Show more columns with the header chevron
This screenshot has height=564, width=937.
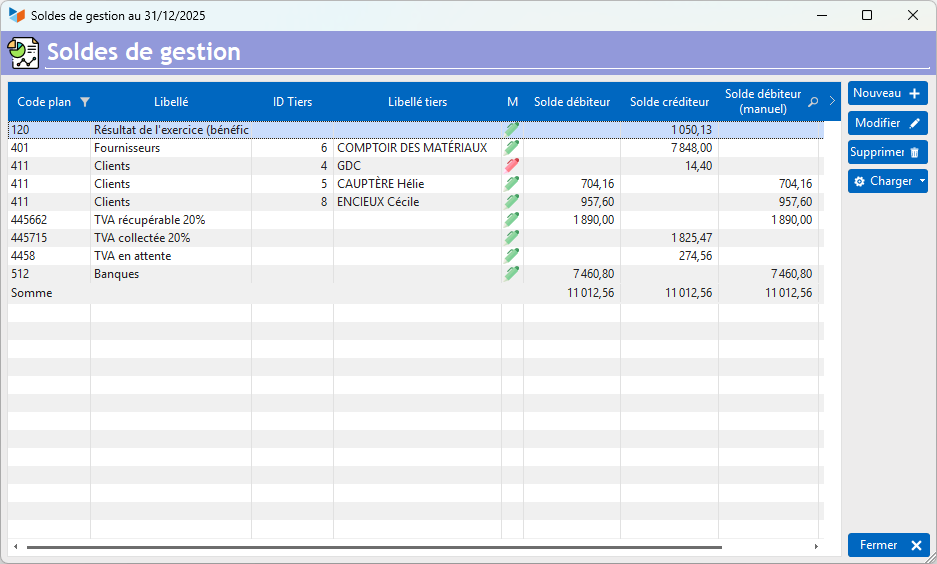(832, 101)
